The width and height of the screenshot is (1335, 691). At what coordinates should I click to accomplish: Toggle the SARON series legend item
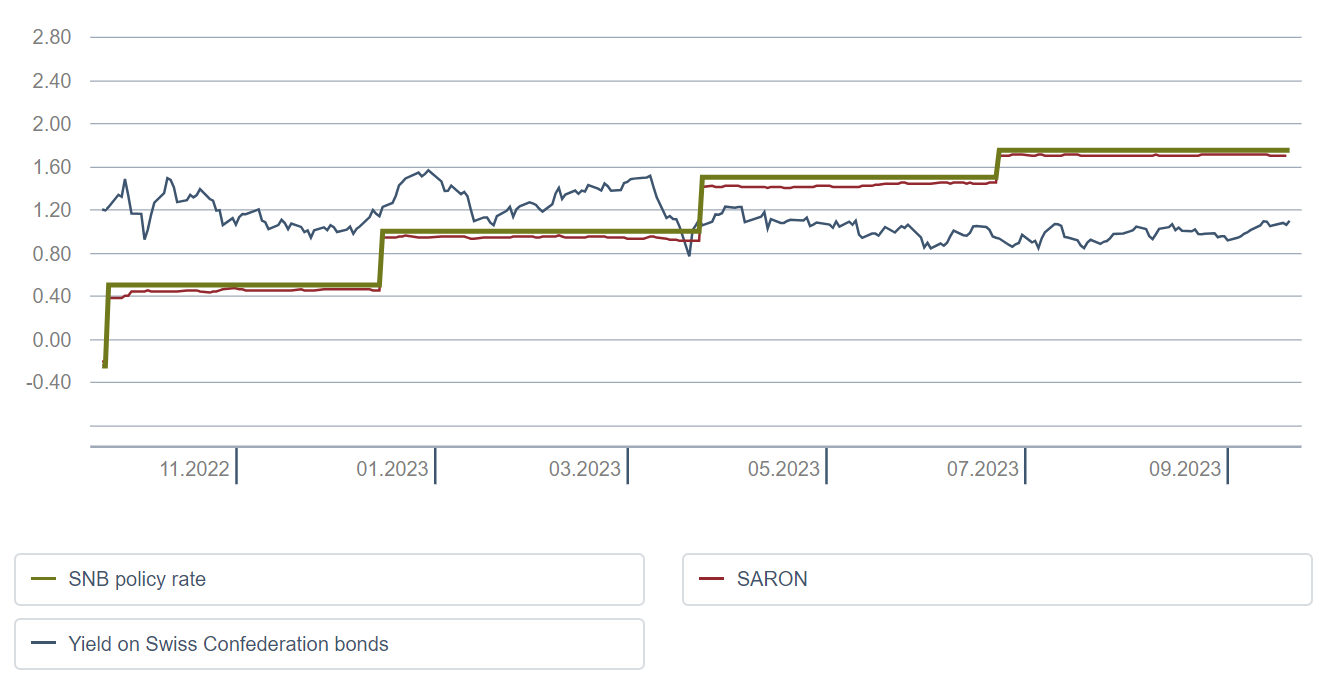click(996, 579)
